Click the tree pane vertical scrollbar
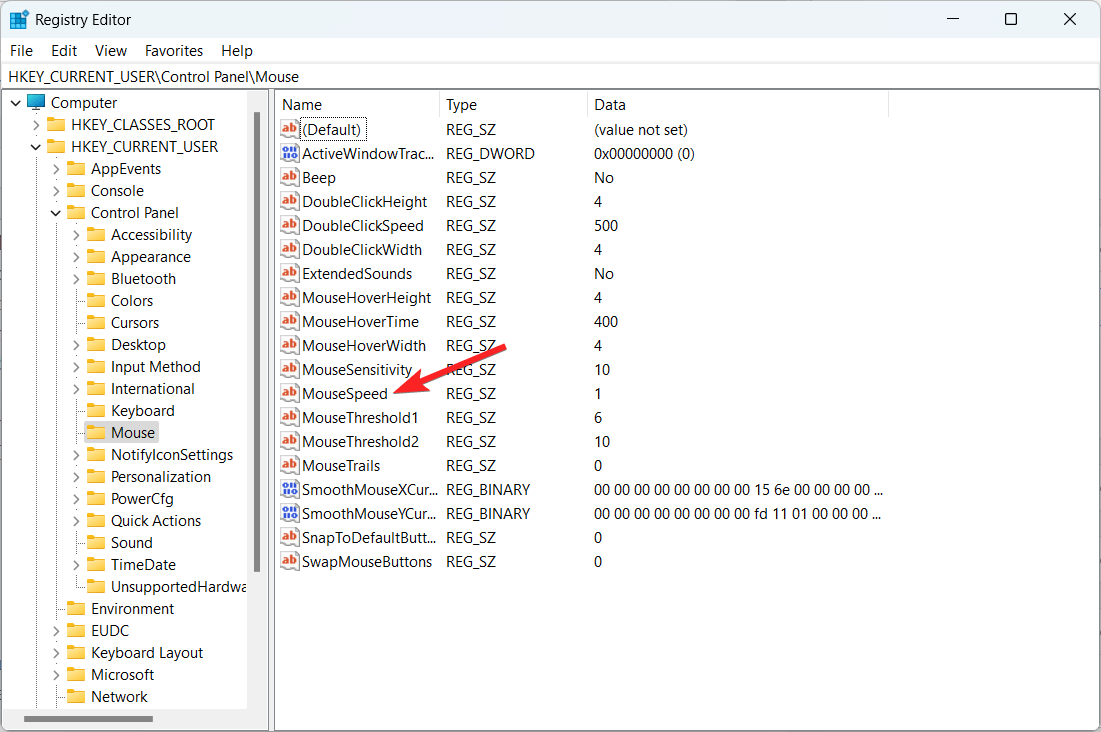1101x732 pixels. 257,341
